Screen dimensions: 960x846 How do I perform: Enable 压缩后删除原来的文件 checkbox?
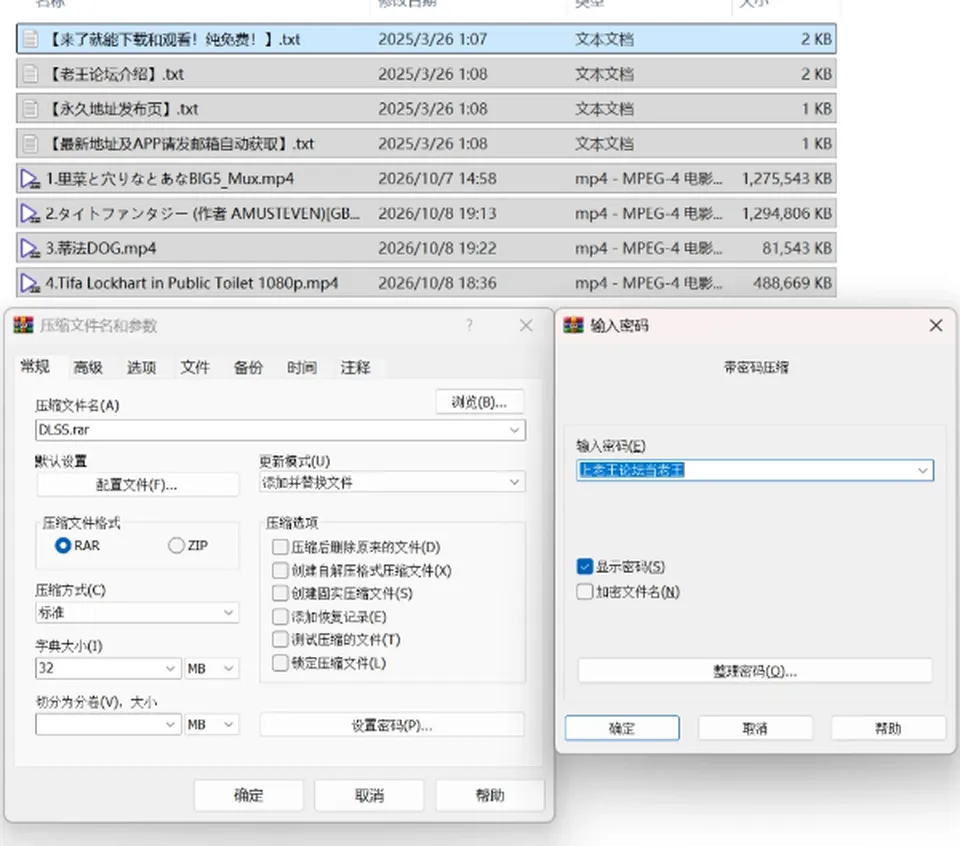tap(280, 547)
